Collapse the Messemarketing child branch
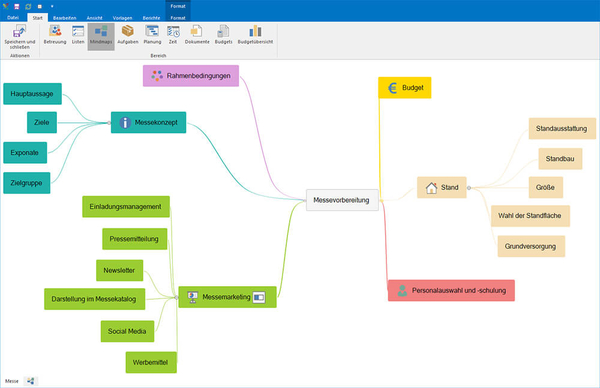This screenshot has height=388, width=600. pos(176,297)
